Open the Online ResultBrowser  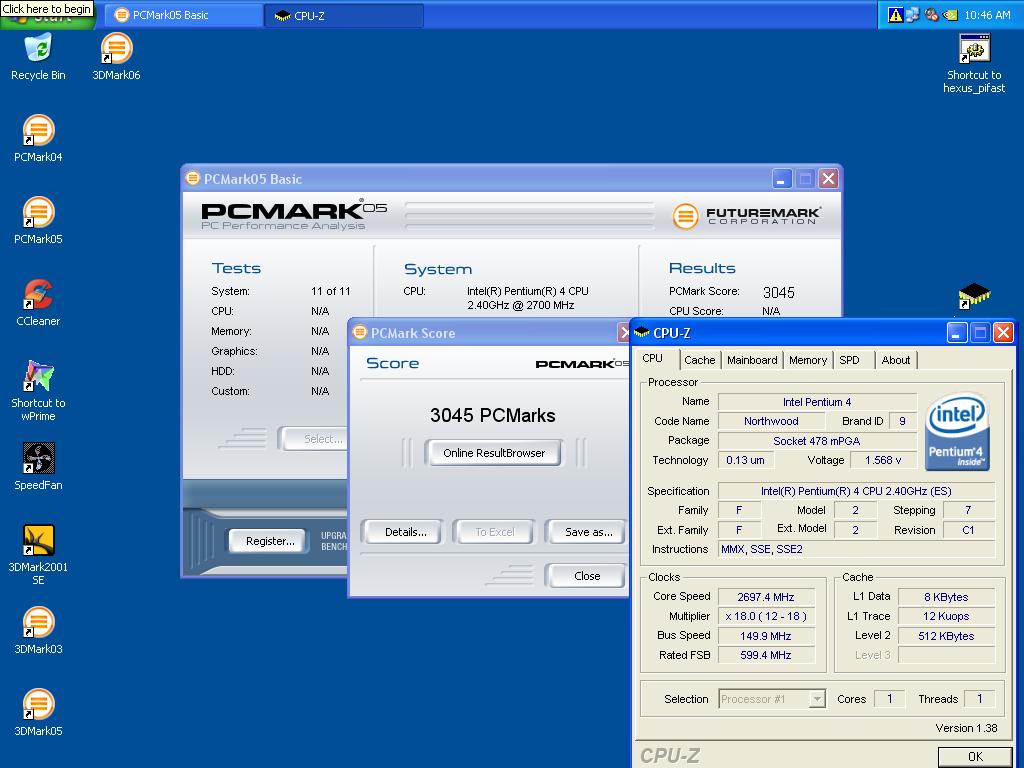point(494,453)
